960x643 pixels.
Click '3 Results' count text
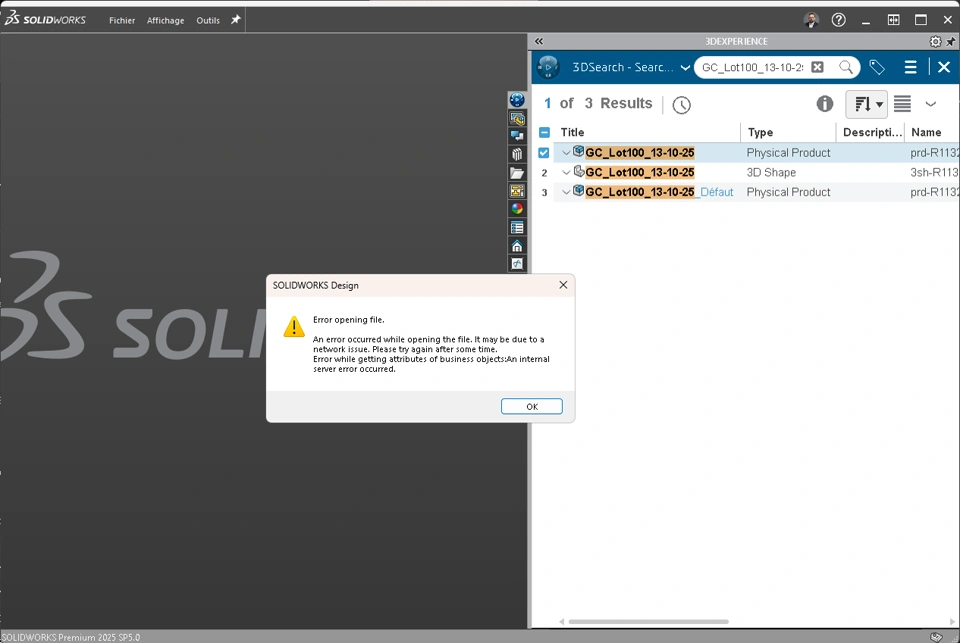click(618, 103)
